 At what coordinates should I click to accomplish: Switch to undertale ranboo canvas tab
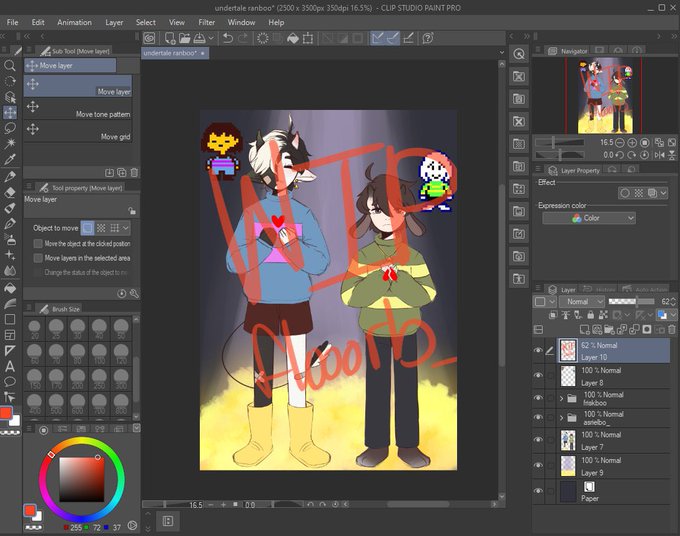(175, 53)
